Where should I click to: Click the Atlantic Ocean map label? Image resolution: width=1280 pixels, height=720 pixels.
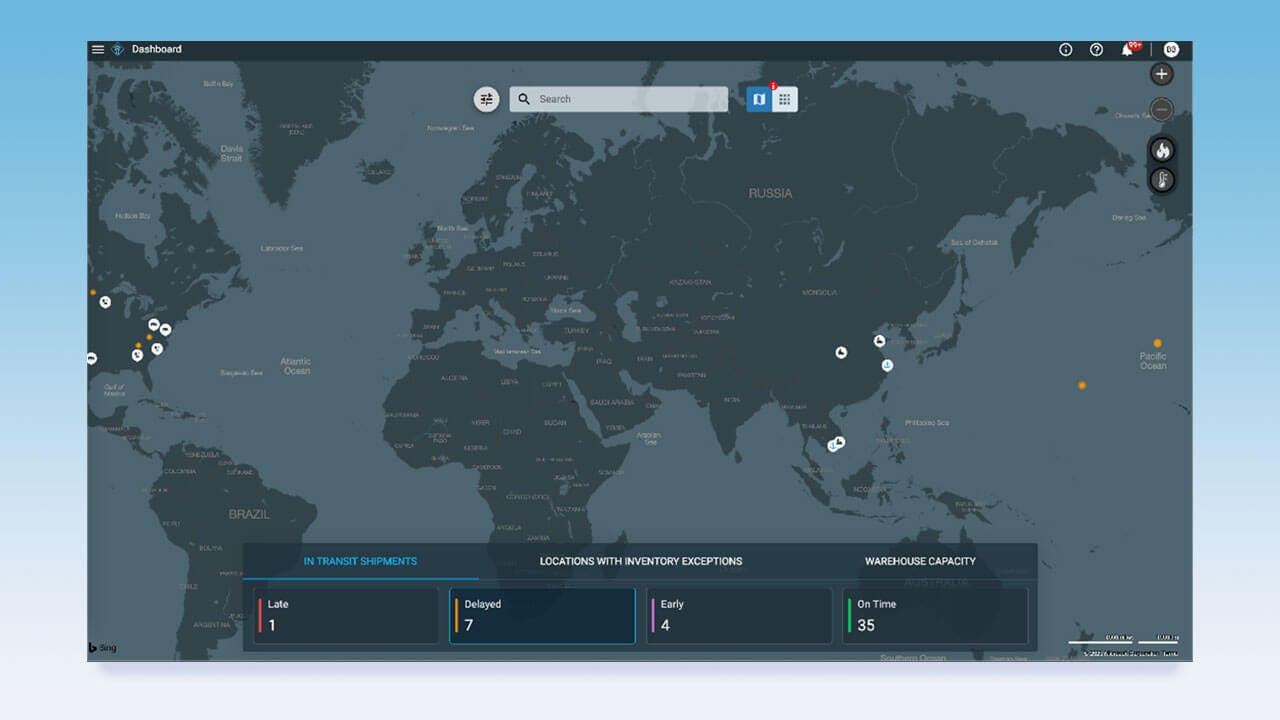click(296, 366)
